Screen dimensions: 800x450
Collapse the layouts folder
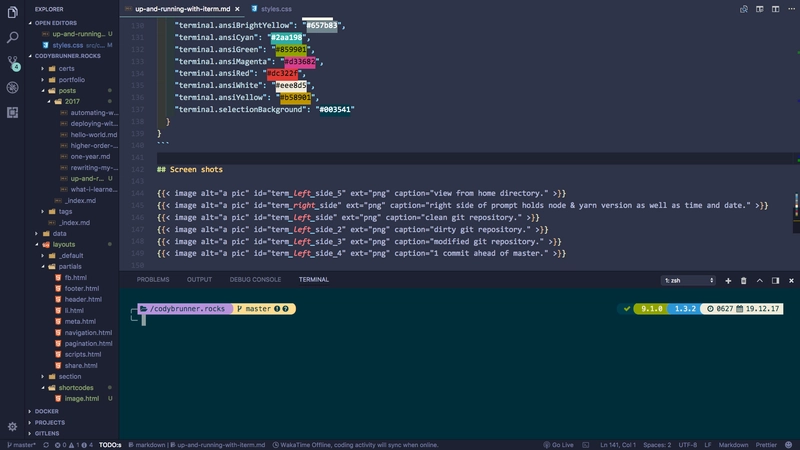[63, 244]
